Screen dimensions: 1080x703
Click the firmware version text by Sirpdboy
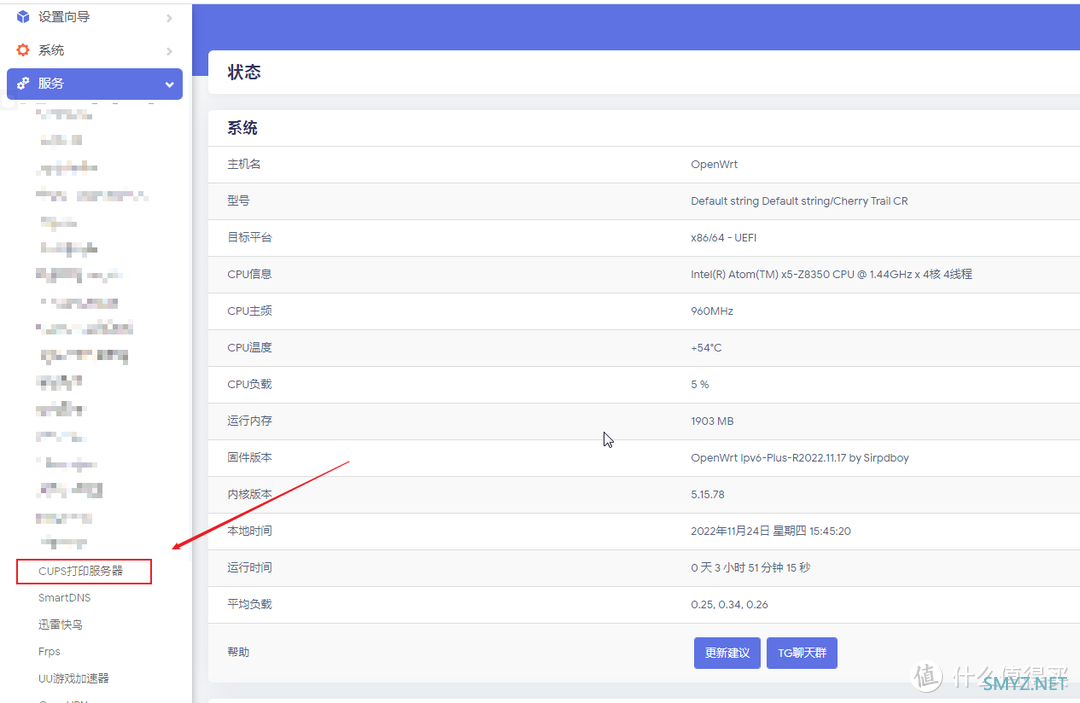[799, 458]
